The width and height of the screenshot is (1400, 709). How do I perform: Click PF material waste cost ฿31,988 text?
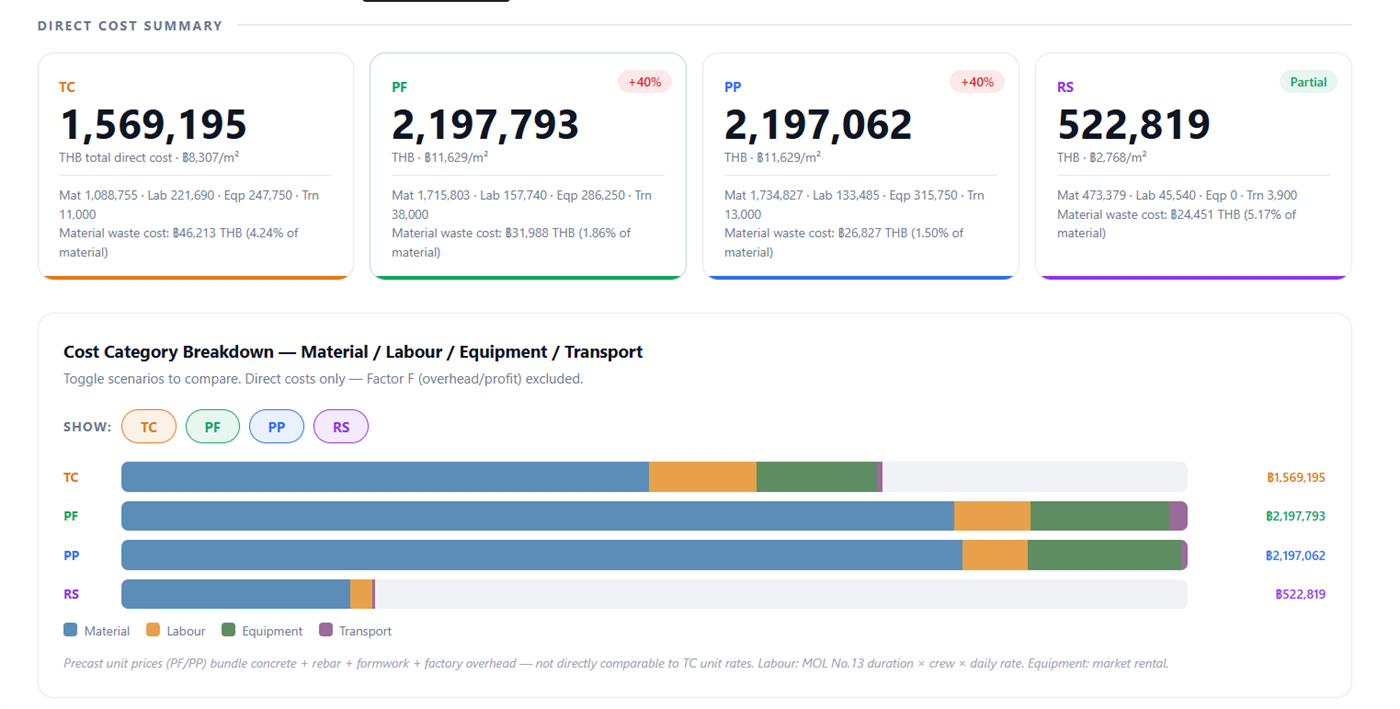(511, 242)
